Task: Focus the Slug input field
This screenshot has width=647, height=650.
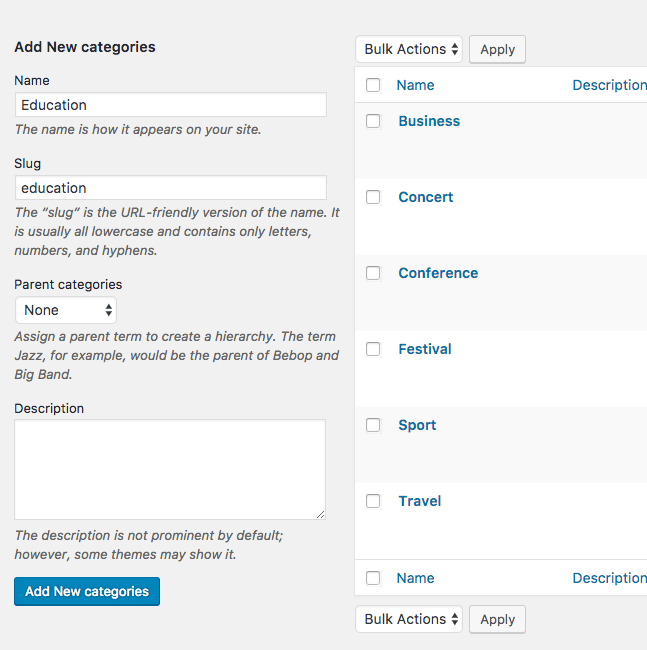Action: click(x=171, y=188)
